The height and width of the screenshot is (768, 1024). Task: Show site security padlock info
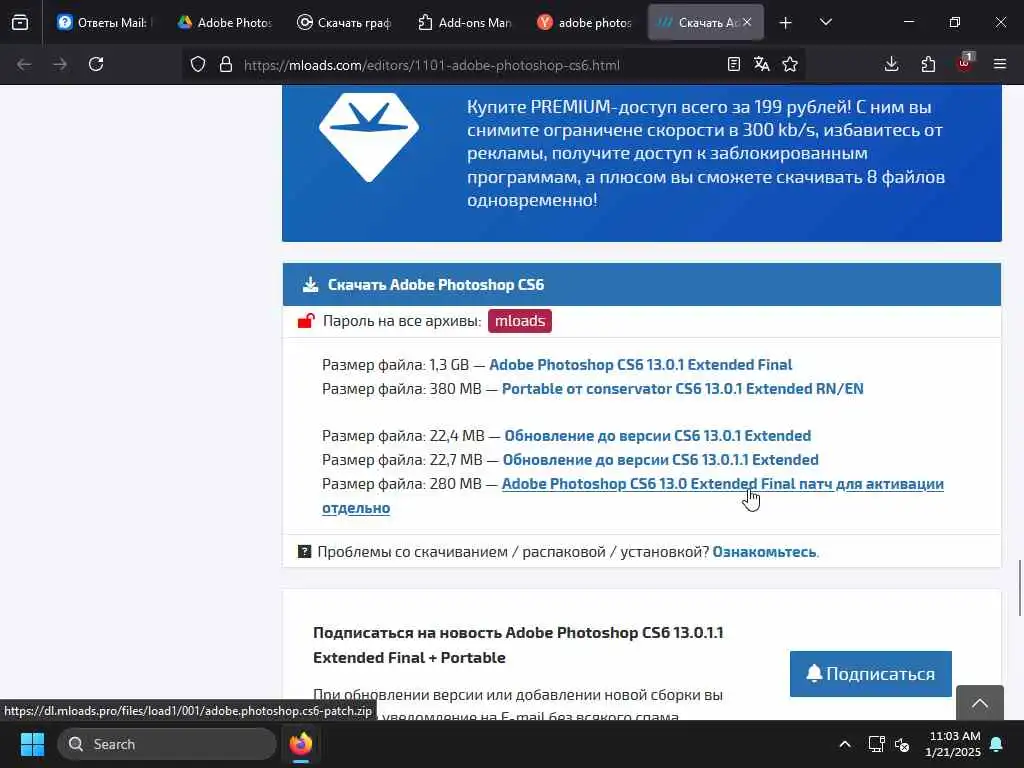(x=226, y=65)
